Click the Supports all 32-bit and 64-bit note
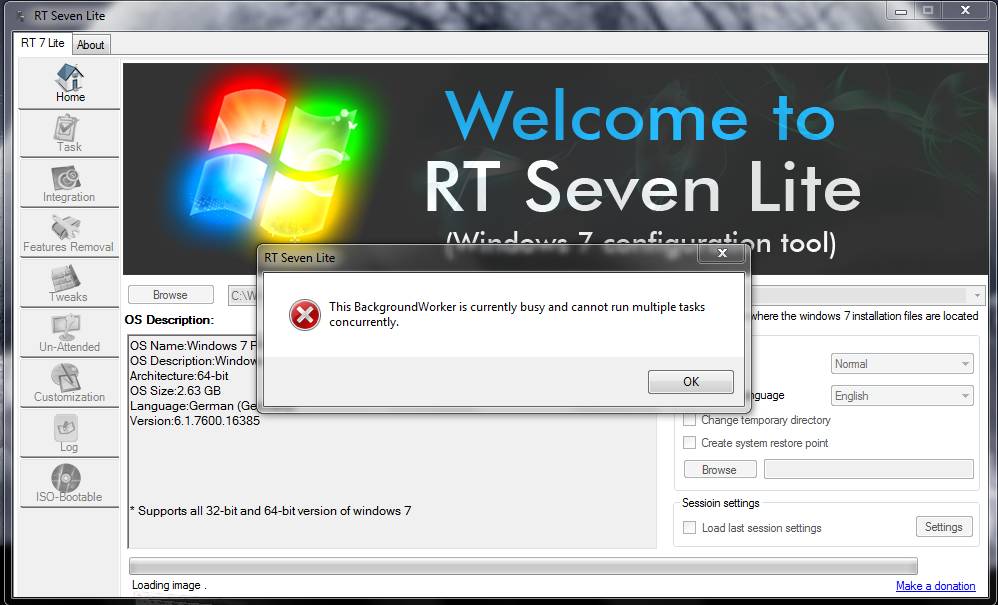998x605 pixels. pyautogui.click(x=271, y=511)
